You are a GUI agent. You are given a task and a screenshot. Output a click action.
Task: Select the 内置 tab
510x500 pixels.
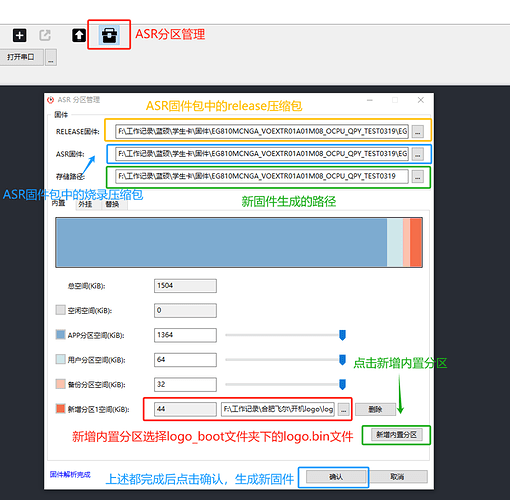59,203
